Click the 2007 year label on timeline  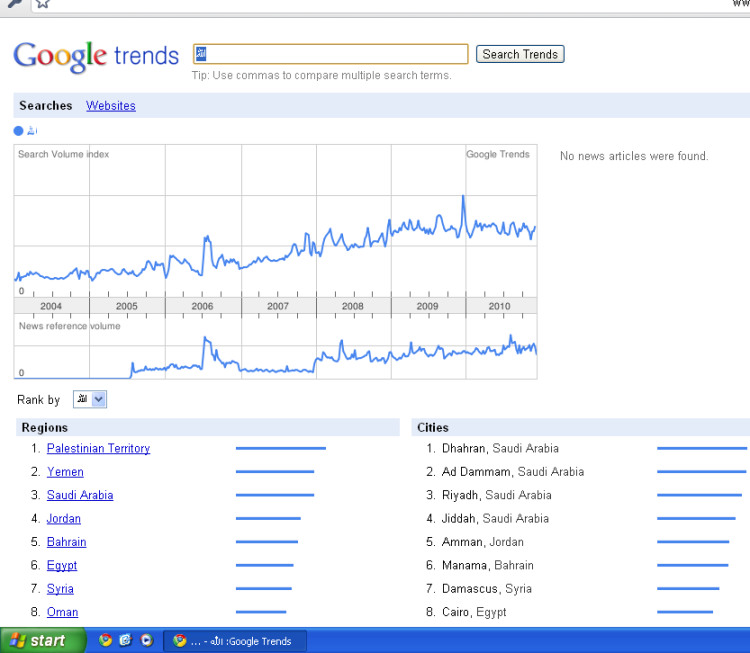tap(278, 306)
